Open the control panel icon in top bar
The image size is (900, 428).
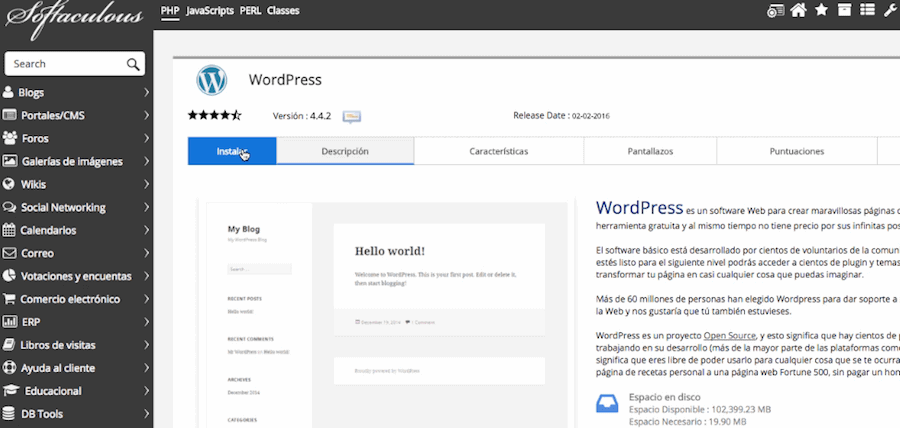coord(775,10)
